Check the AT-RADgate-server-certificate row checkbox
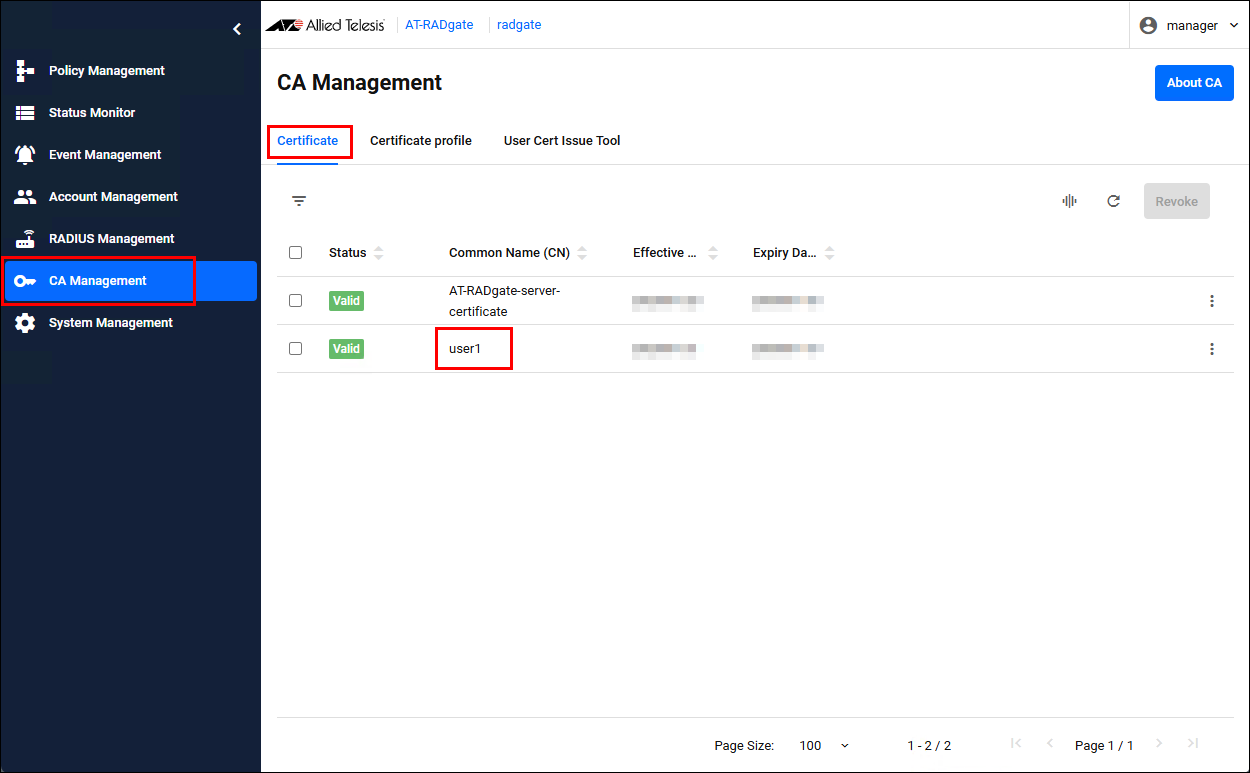This screenshot has width=1250, height=773. click(x=295, y=301)
